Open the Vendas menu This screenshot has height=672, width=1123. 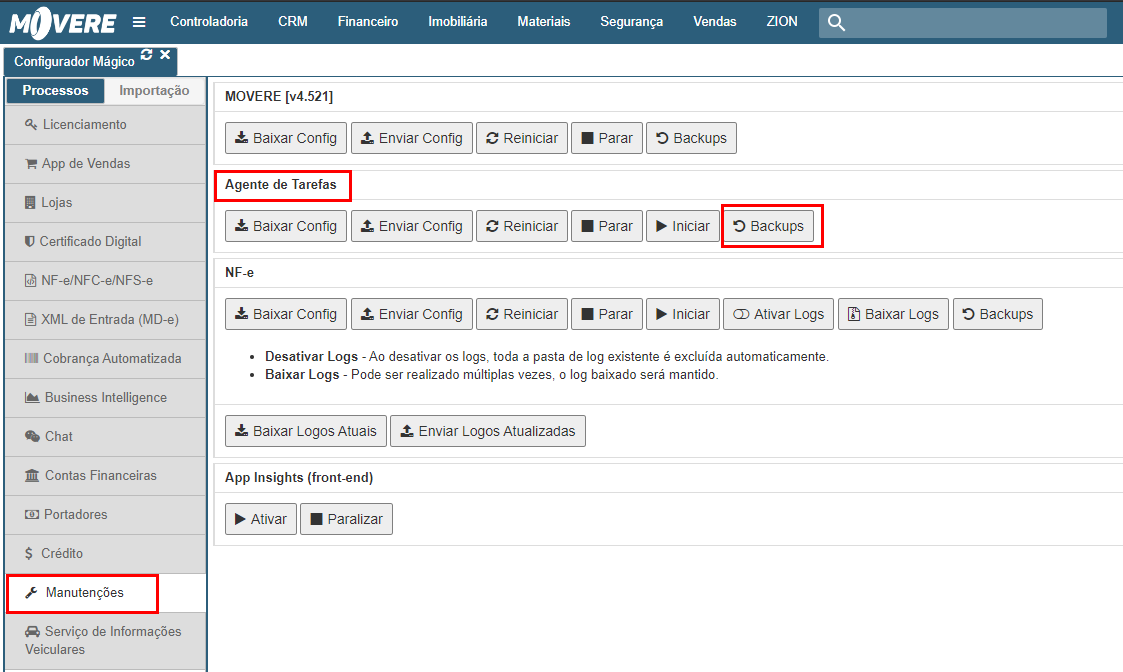(715, 21)
